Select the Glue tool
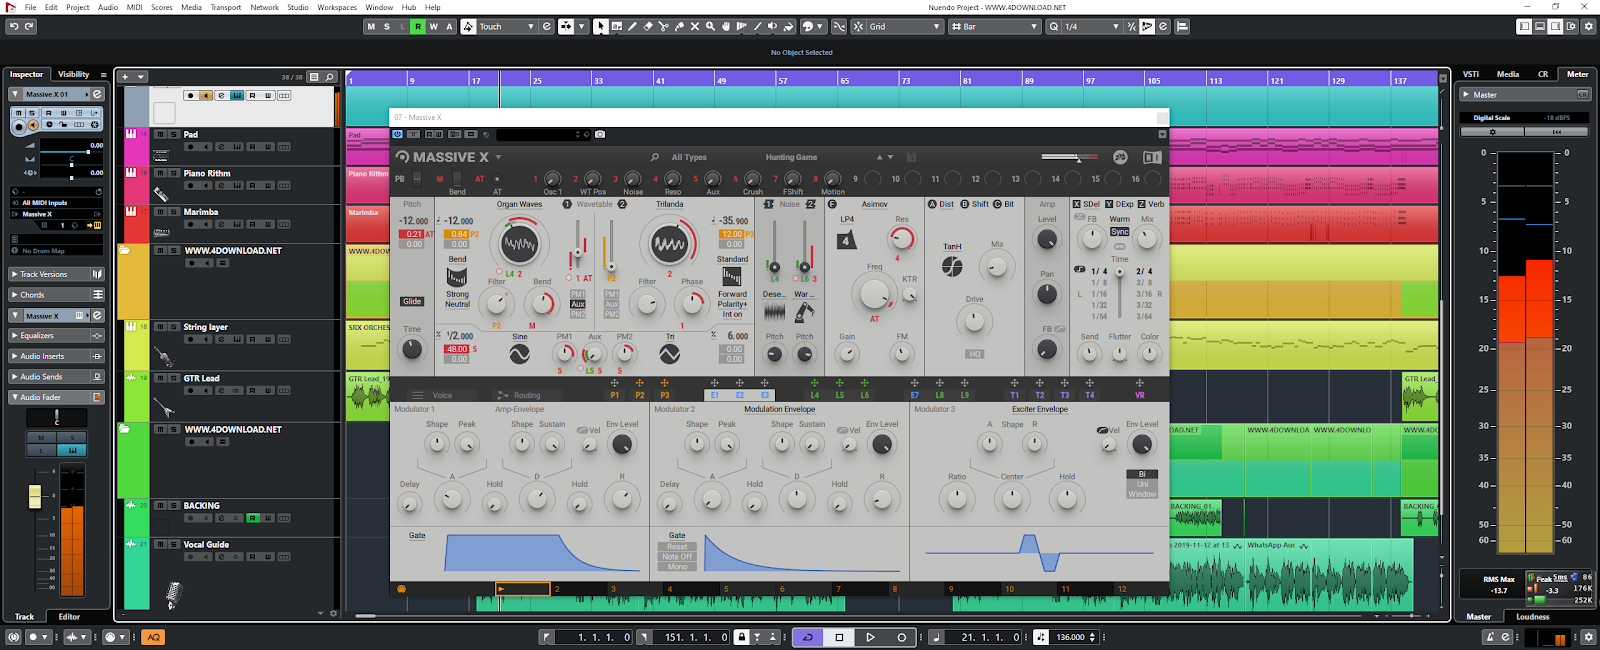Viewport: 1600px width, 650px height. coord(679,27)
